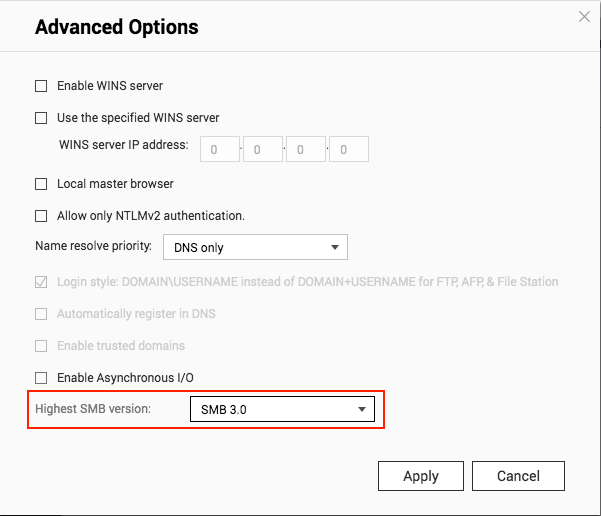Click the Cancel button
601x516 pixels.
tap(518, 476)
